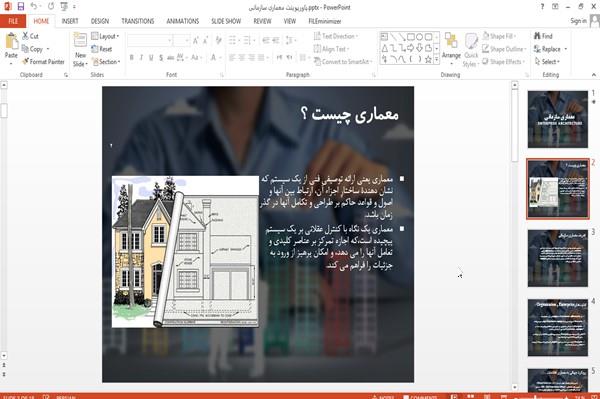Click the Paste clipboard icon
Image resolution: width=600 pixels, height=399 pixels.
coord(11,41)
